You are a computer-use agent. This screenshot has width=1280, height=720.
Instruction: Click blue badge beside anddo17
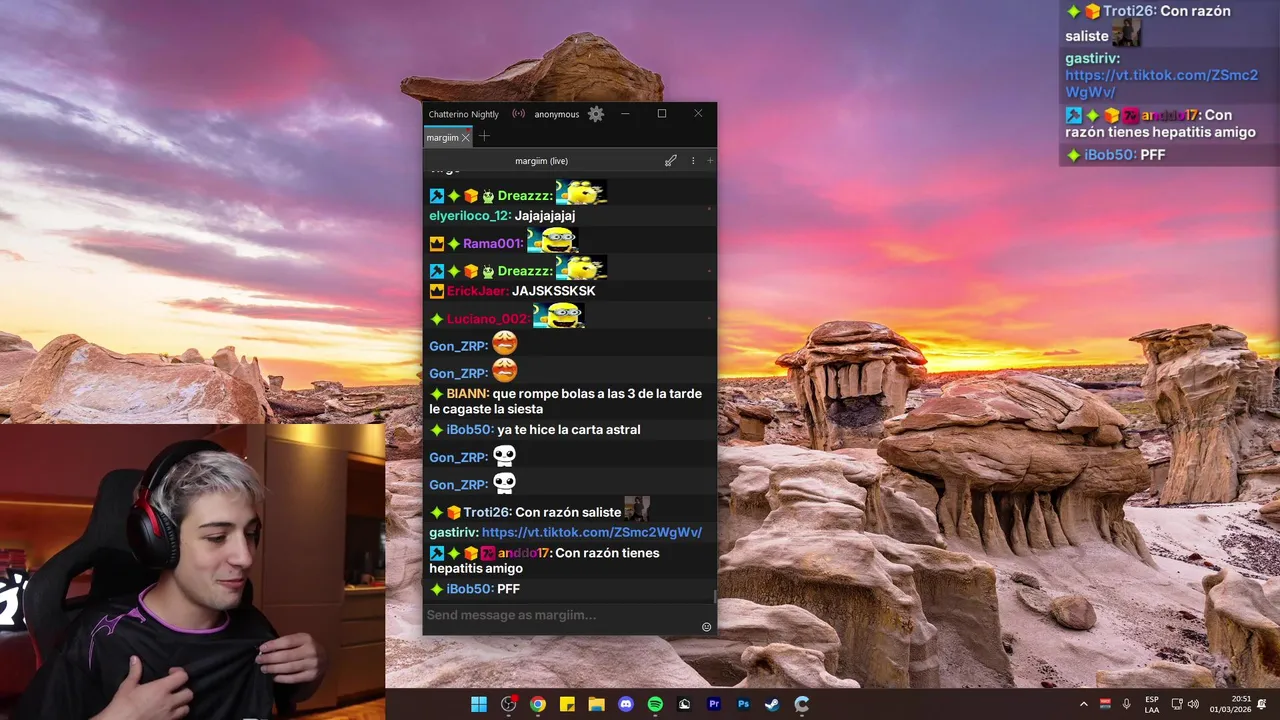(x=436, y=553)
